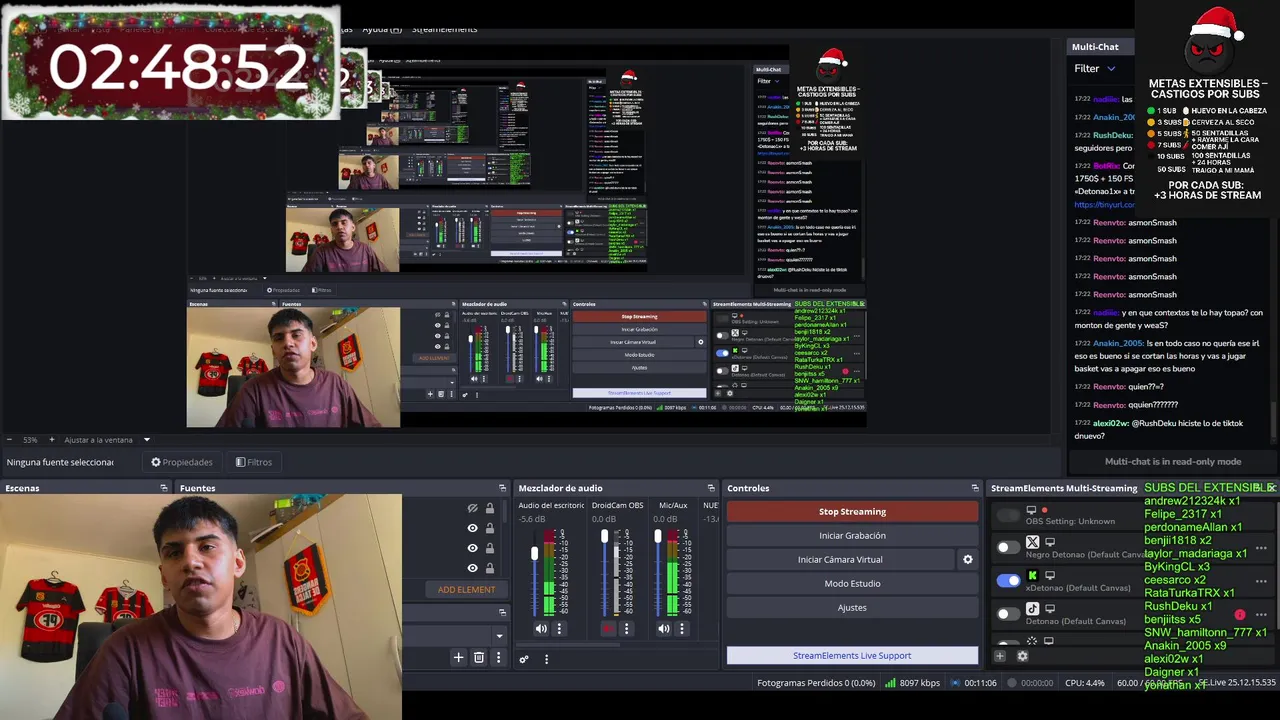Hide the second source row eye icon
The height and width of the screenshot is (720, 1280).
pyautogui.click(x=473, y=528)
